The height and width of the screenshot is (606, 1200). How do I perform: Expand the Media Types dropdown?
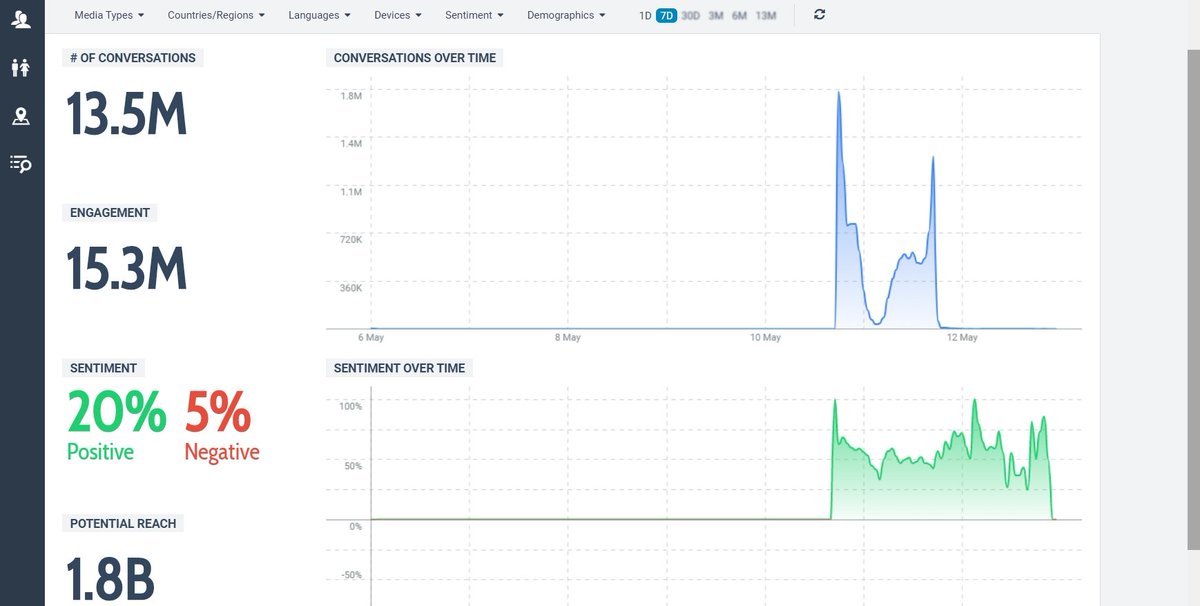(109, 15)
